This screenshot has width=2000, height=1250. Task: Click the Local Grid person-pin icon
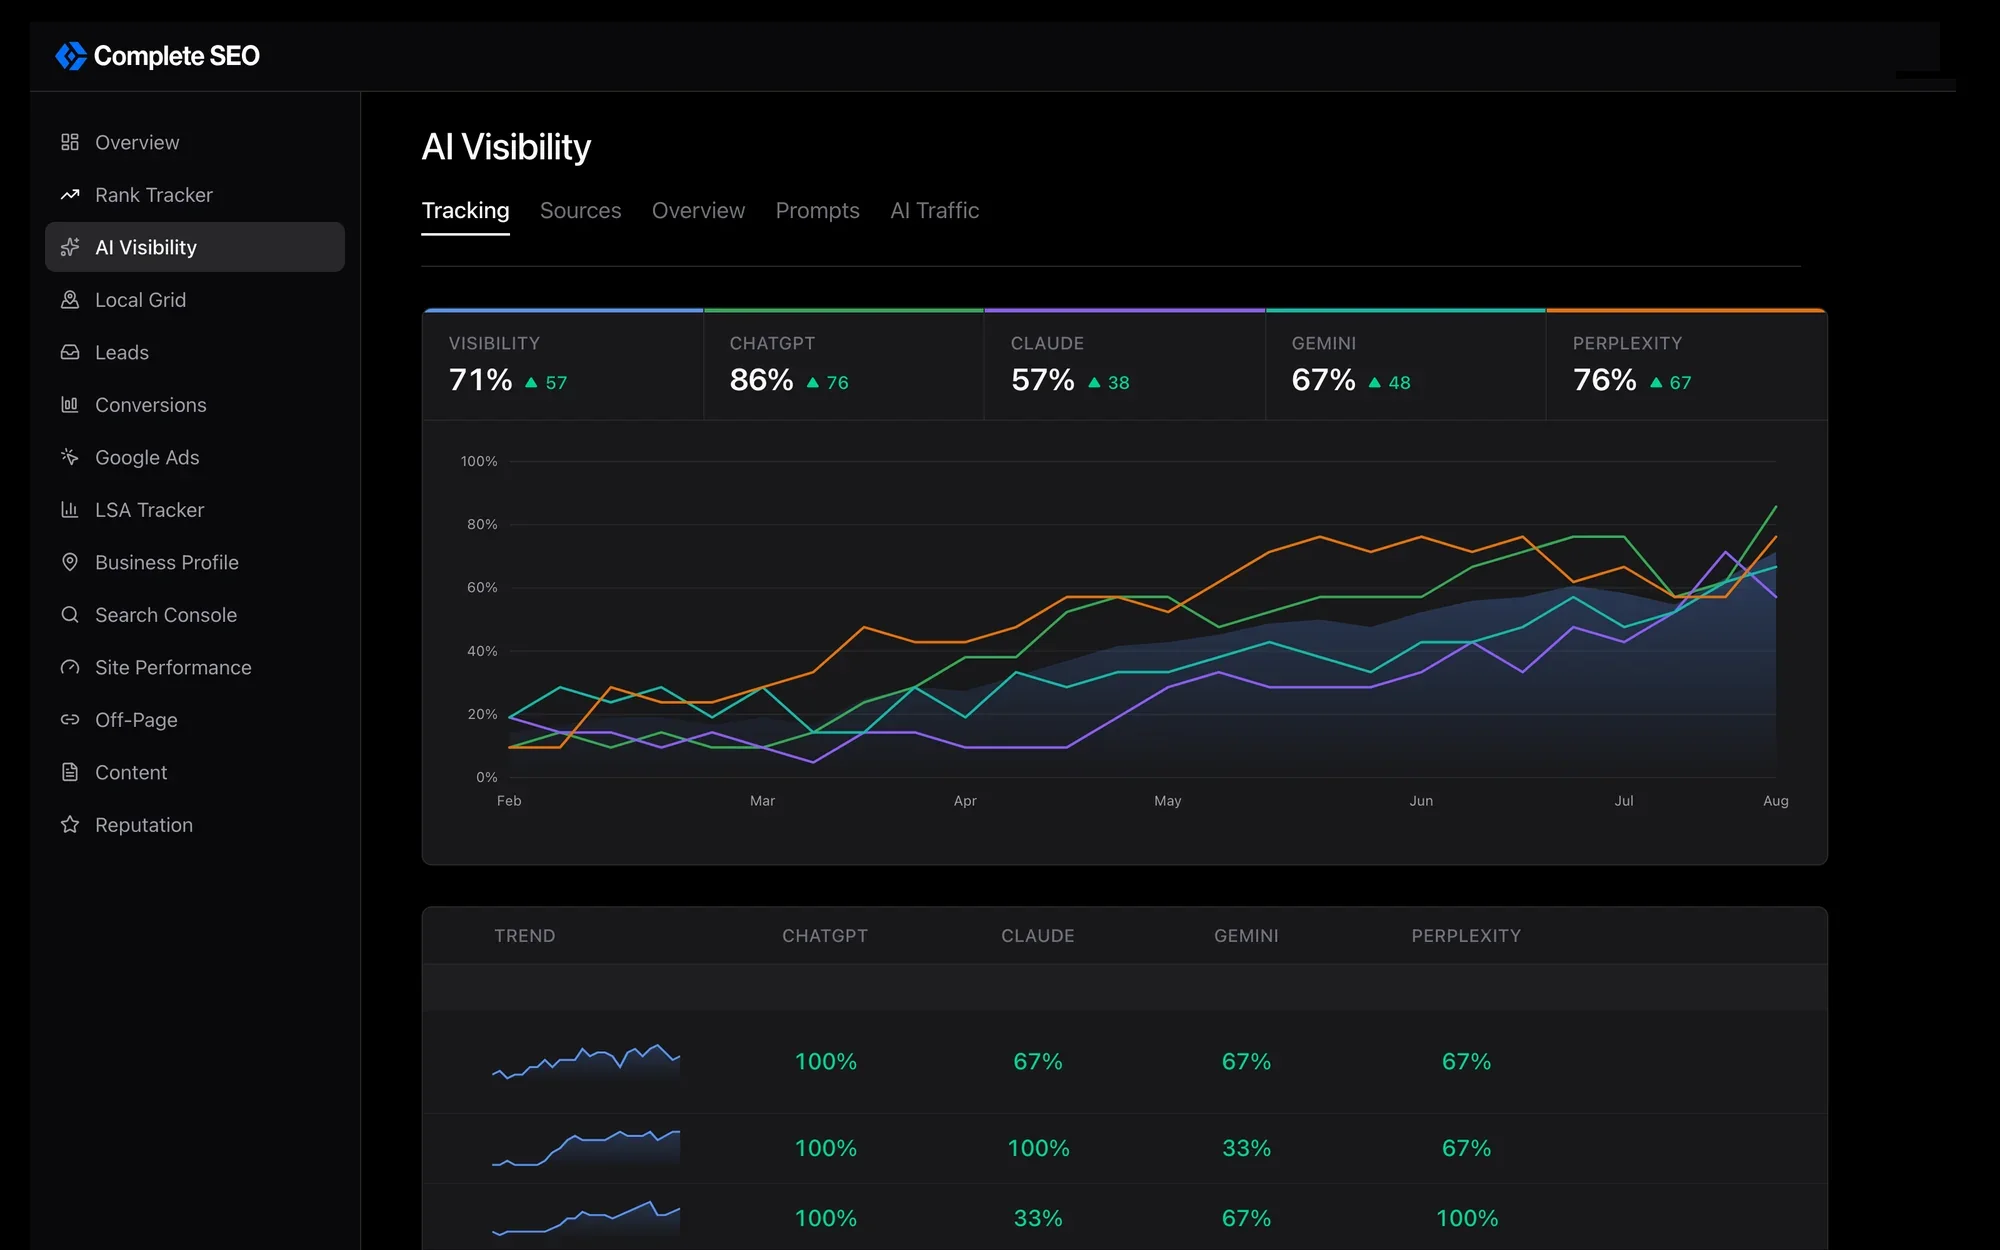pos(70,300)
